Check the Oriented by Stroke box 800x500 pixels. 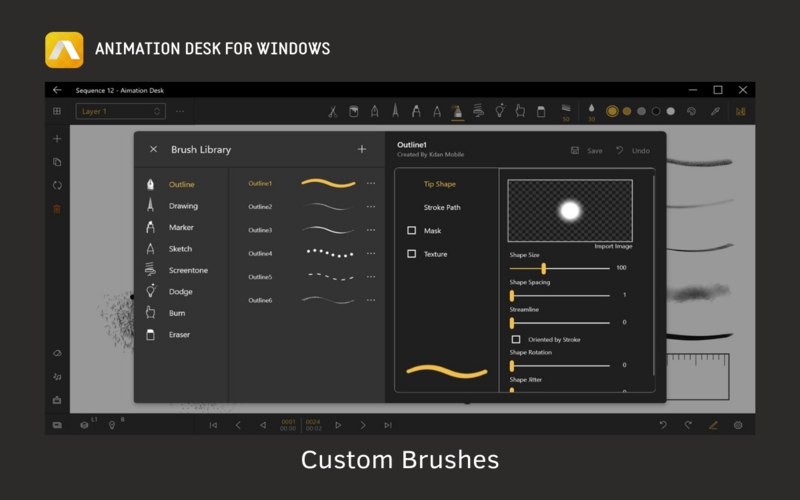pyautogui.click(x=516, y=339)
